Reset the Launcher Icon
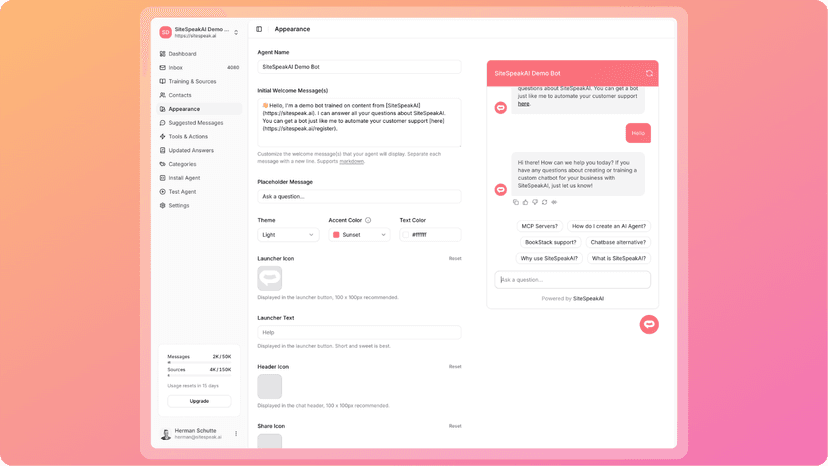 tap(455, 258)
